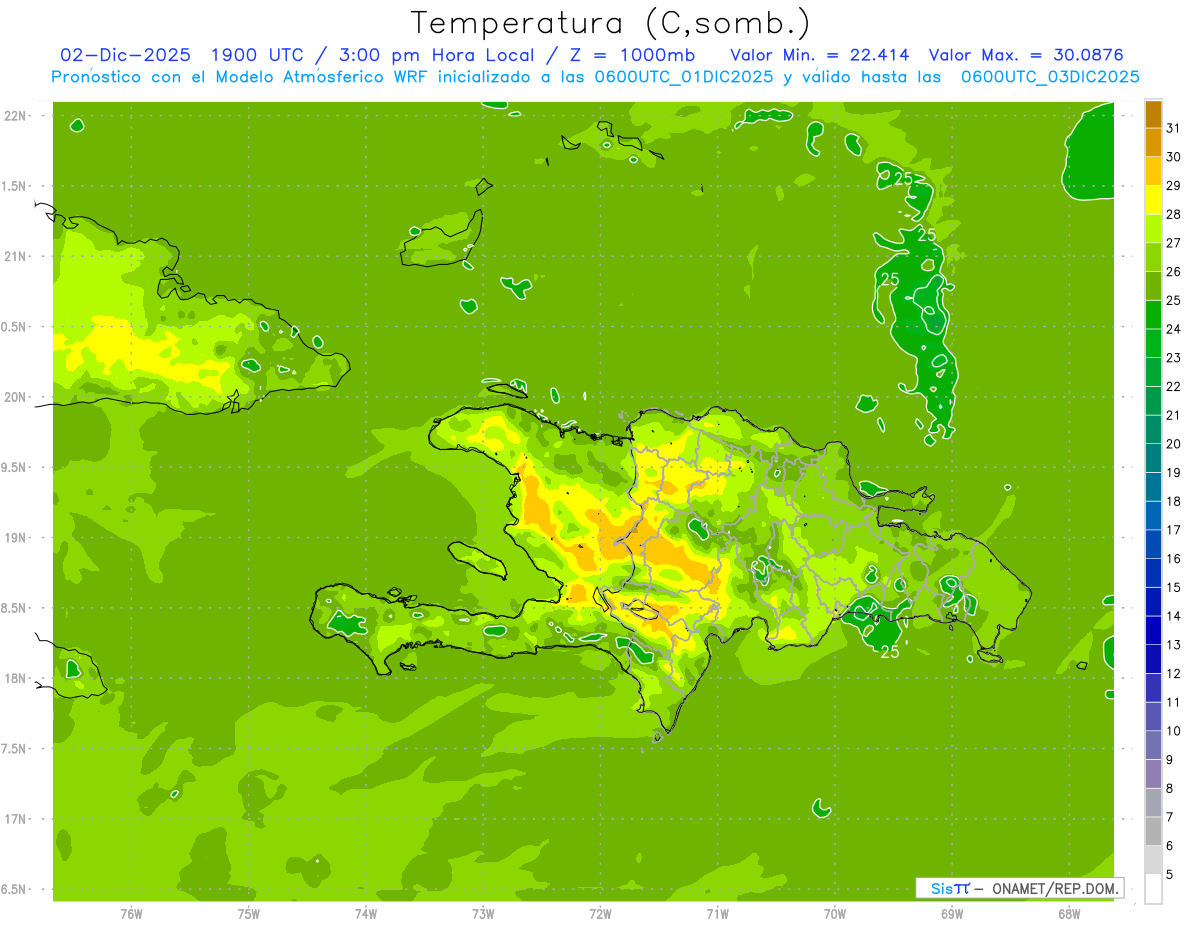
Task: Click the legend value 27
Action: point(1173,243)
